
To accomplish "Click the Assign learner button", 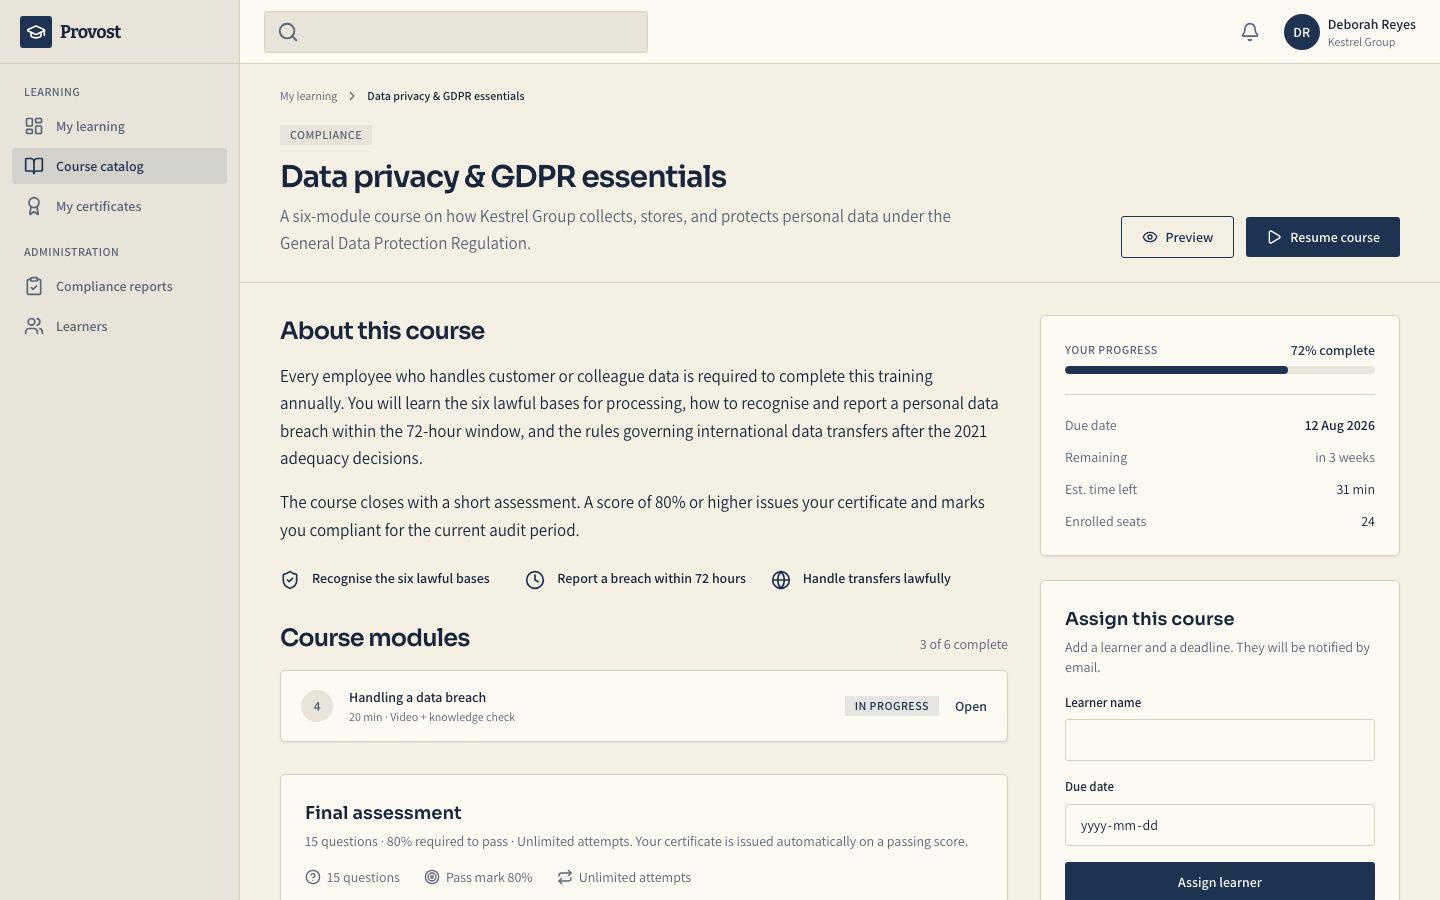I will pyautogui.click(x=1220, y=881).
